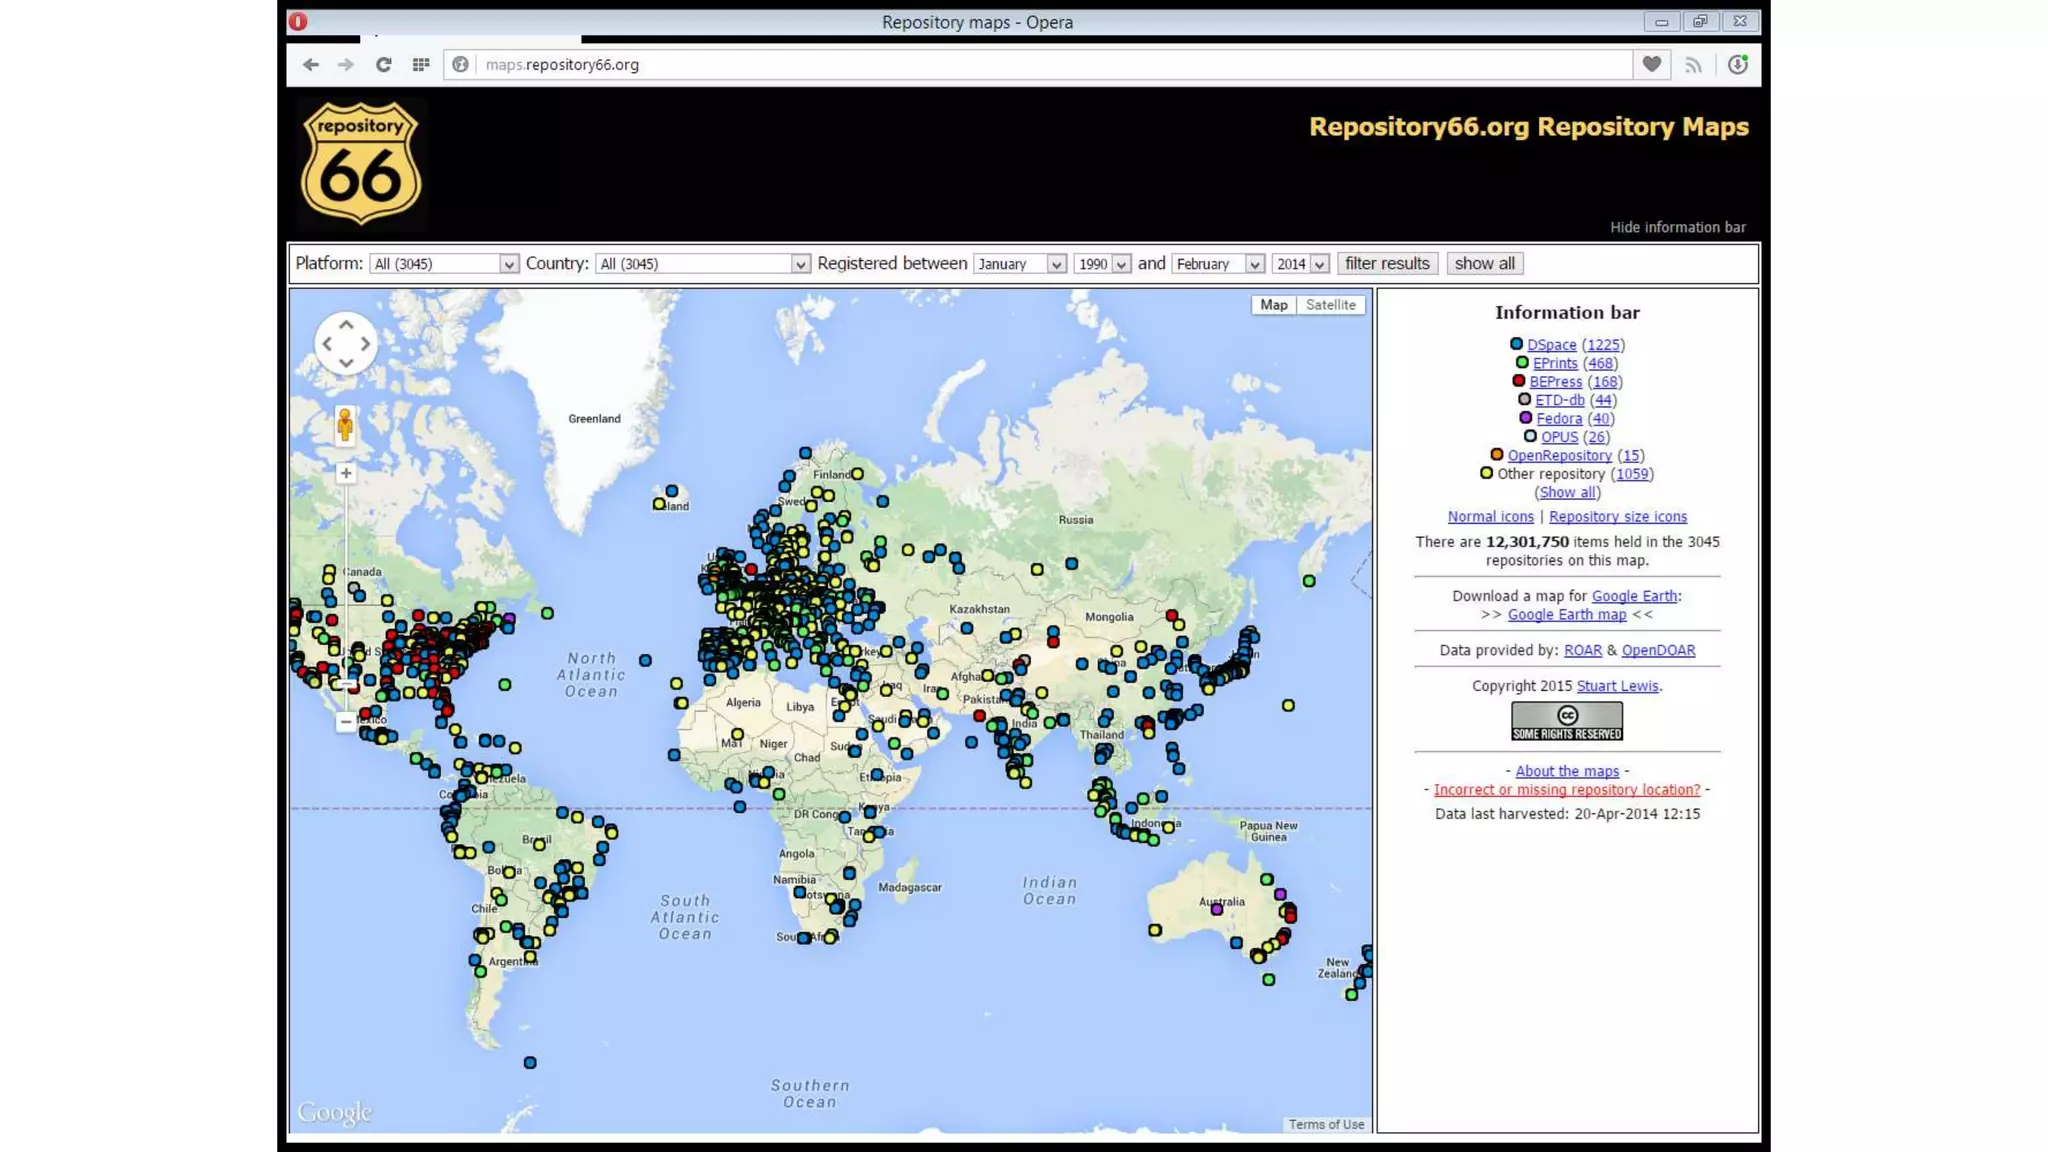
Task: Select the Street View pegman icon
Action: pos(345,425)
